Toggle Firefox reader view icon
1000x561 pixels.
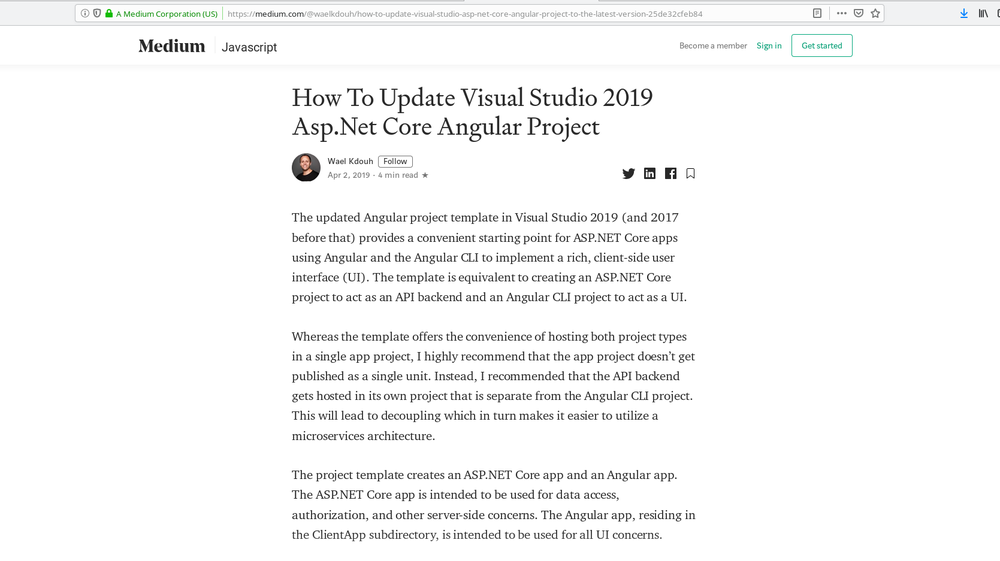point(817,13)
